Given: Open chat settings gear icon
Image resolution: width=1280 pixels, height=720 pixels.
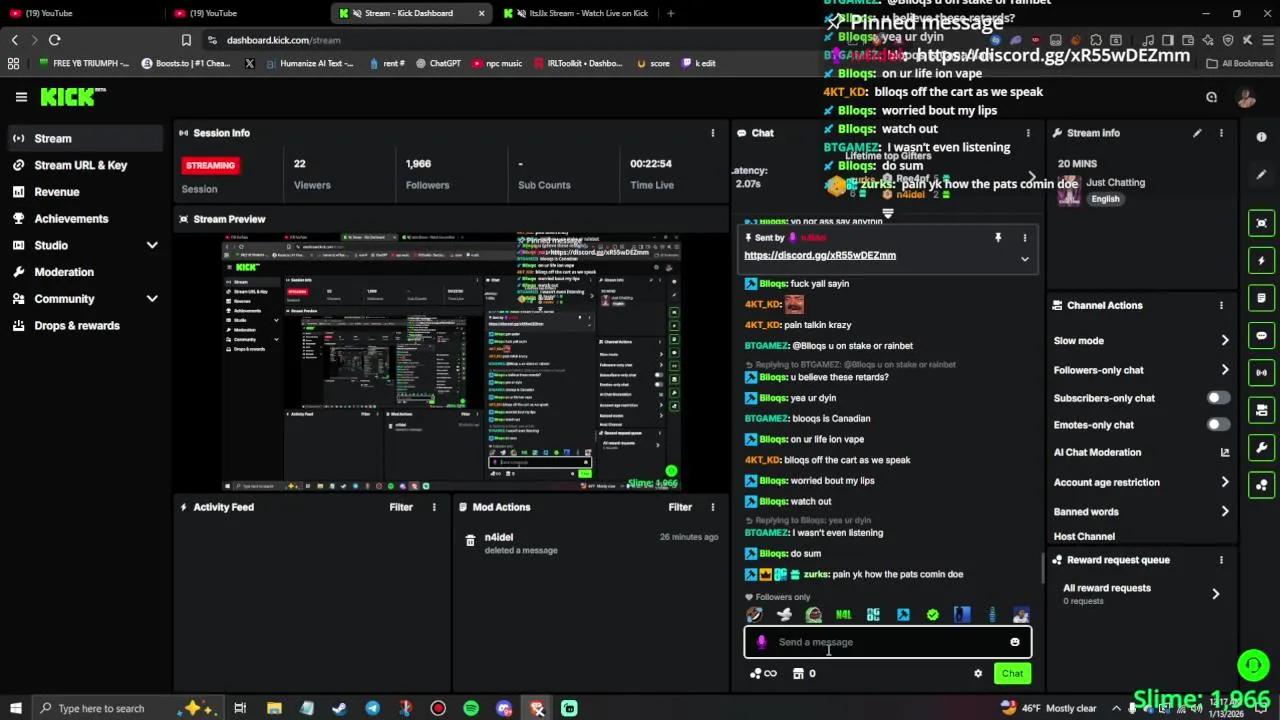Looking at the screenshot, I should (x=978, y=674).
